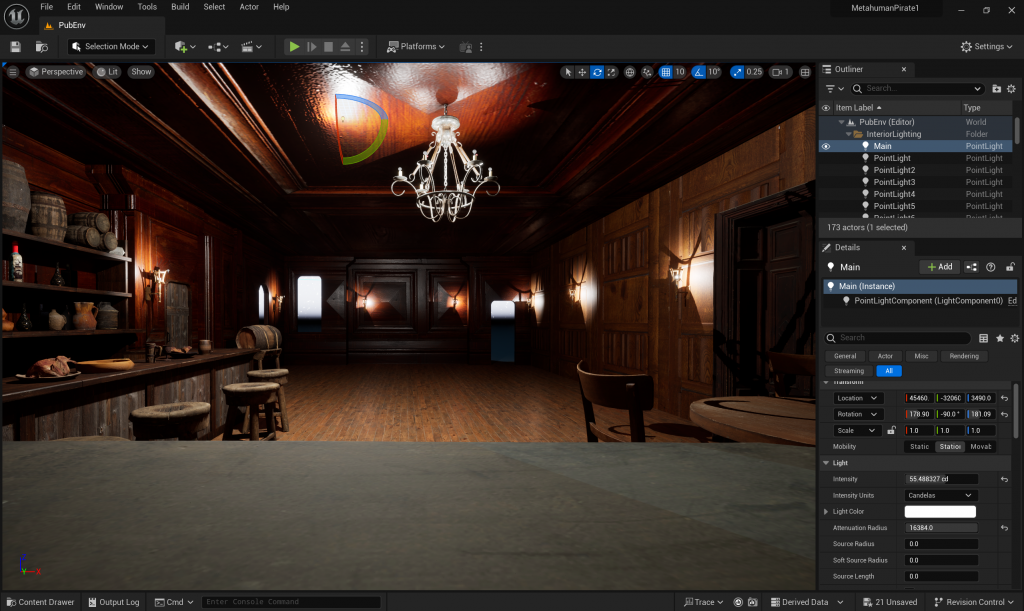
Task: Open Outliner settings gear
Action: click(x=1012, y=89)
